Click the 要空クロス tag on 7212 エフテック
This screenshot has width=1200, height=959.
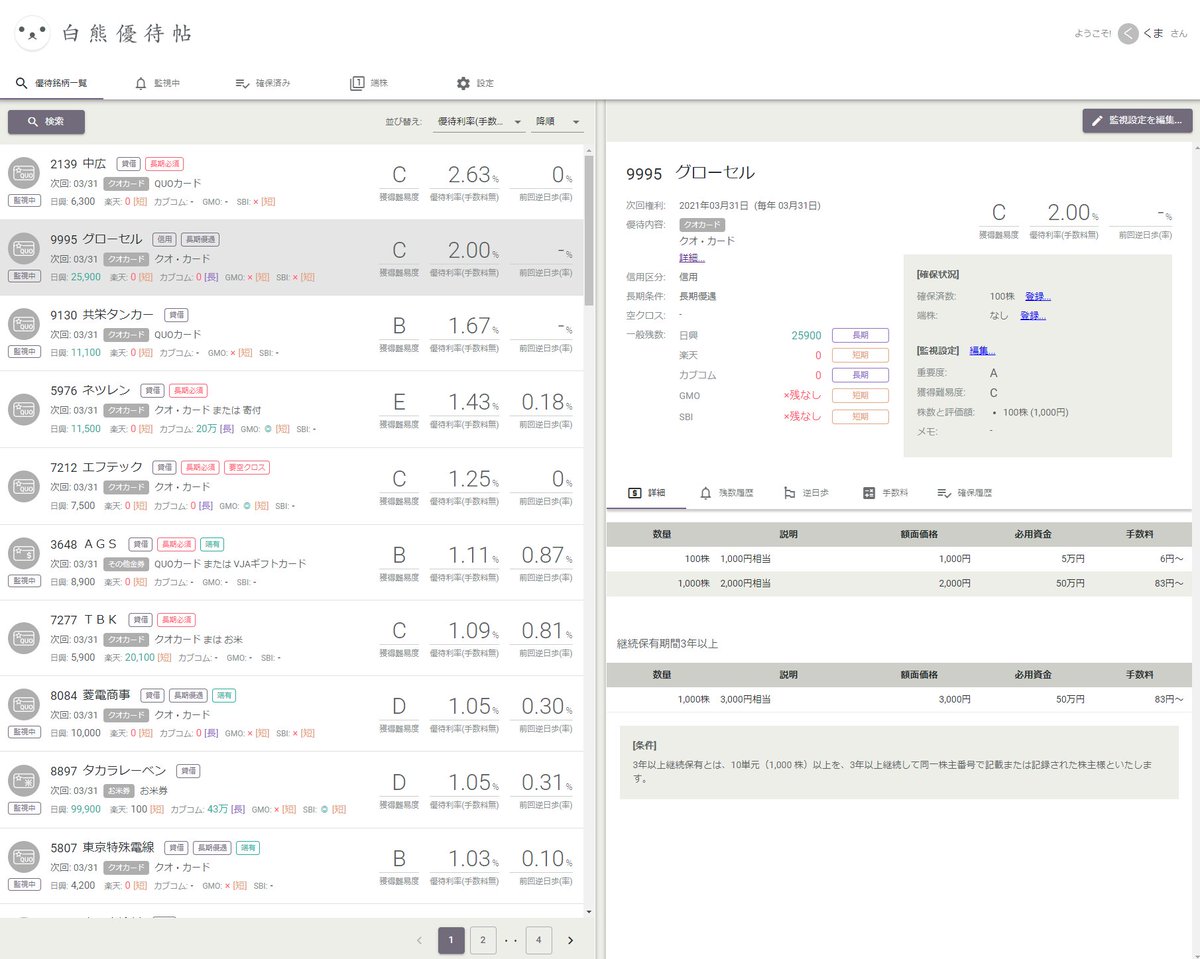point(246,467)
